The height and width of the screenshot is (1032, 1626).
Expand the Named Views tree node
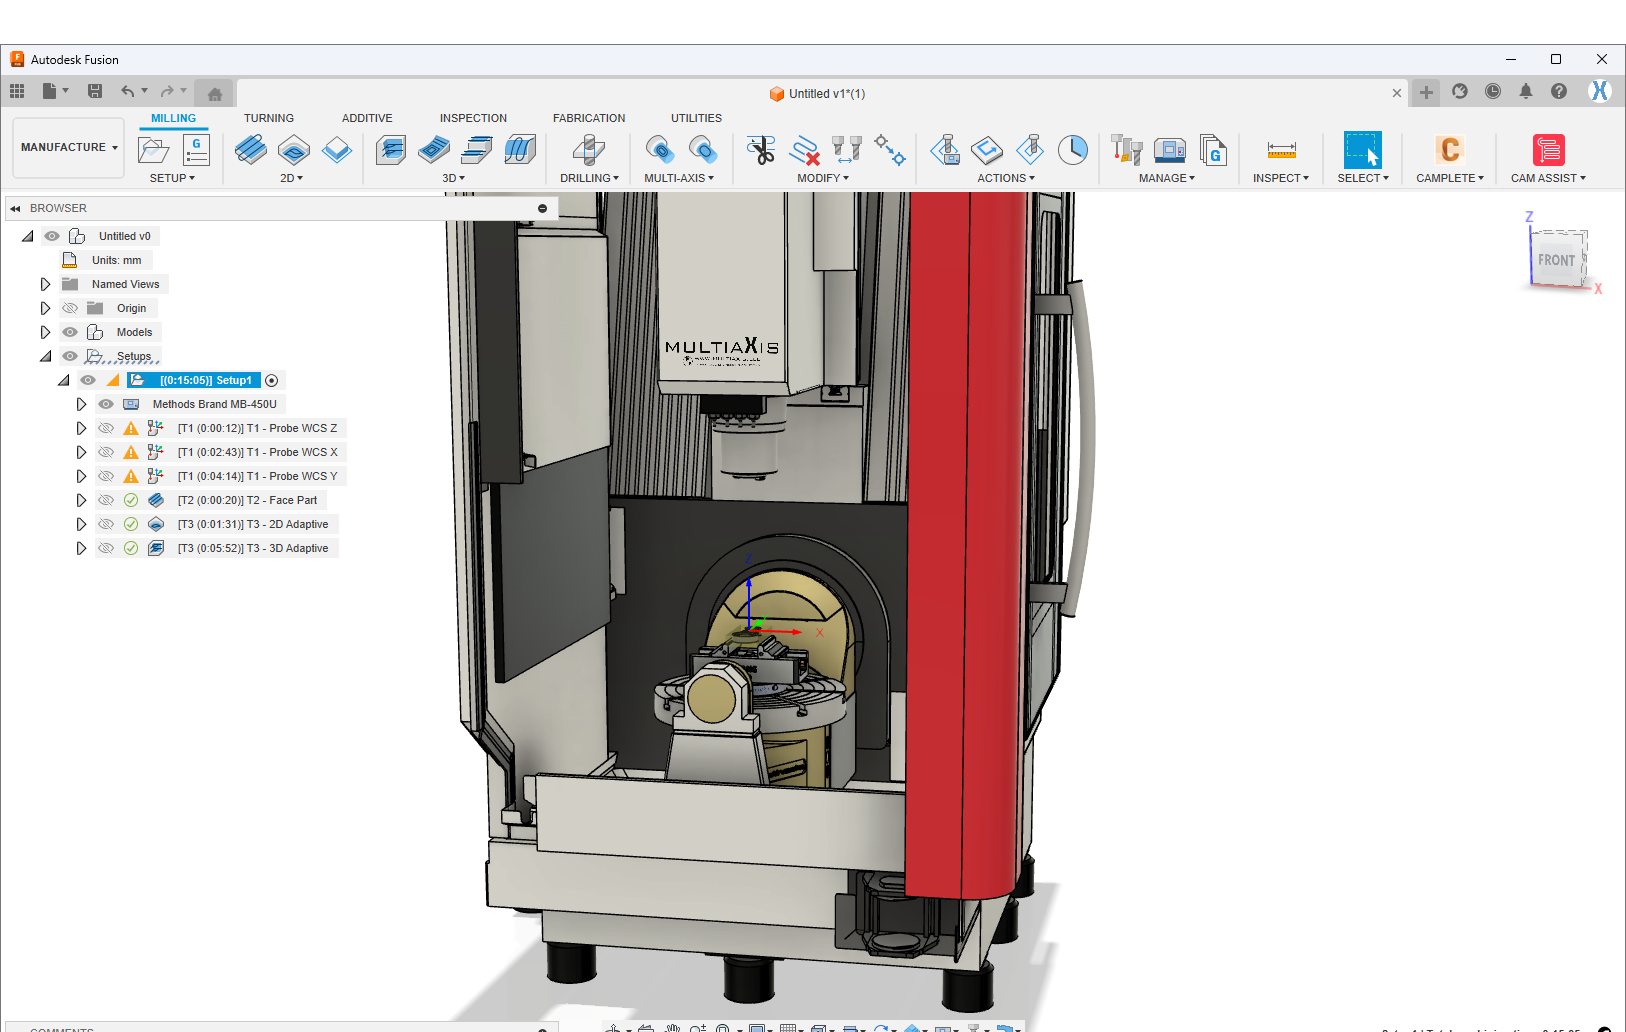(45, 284)
